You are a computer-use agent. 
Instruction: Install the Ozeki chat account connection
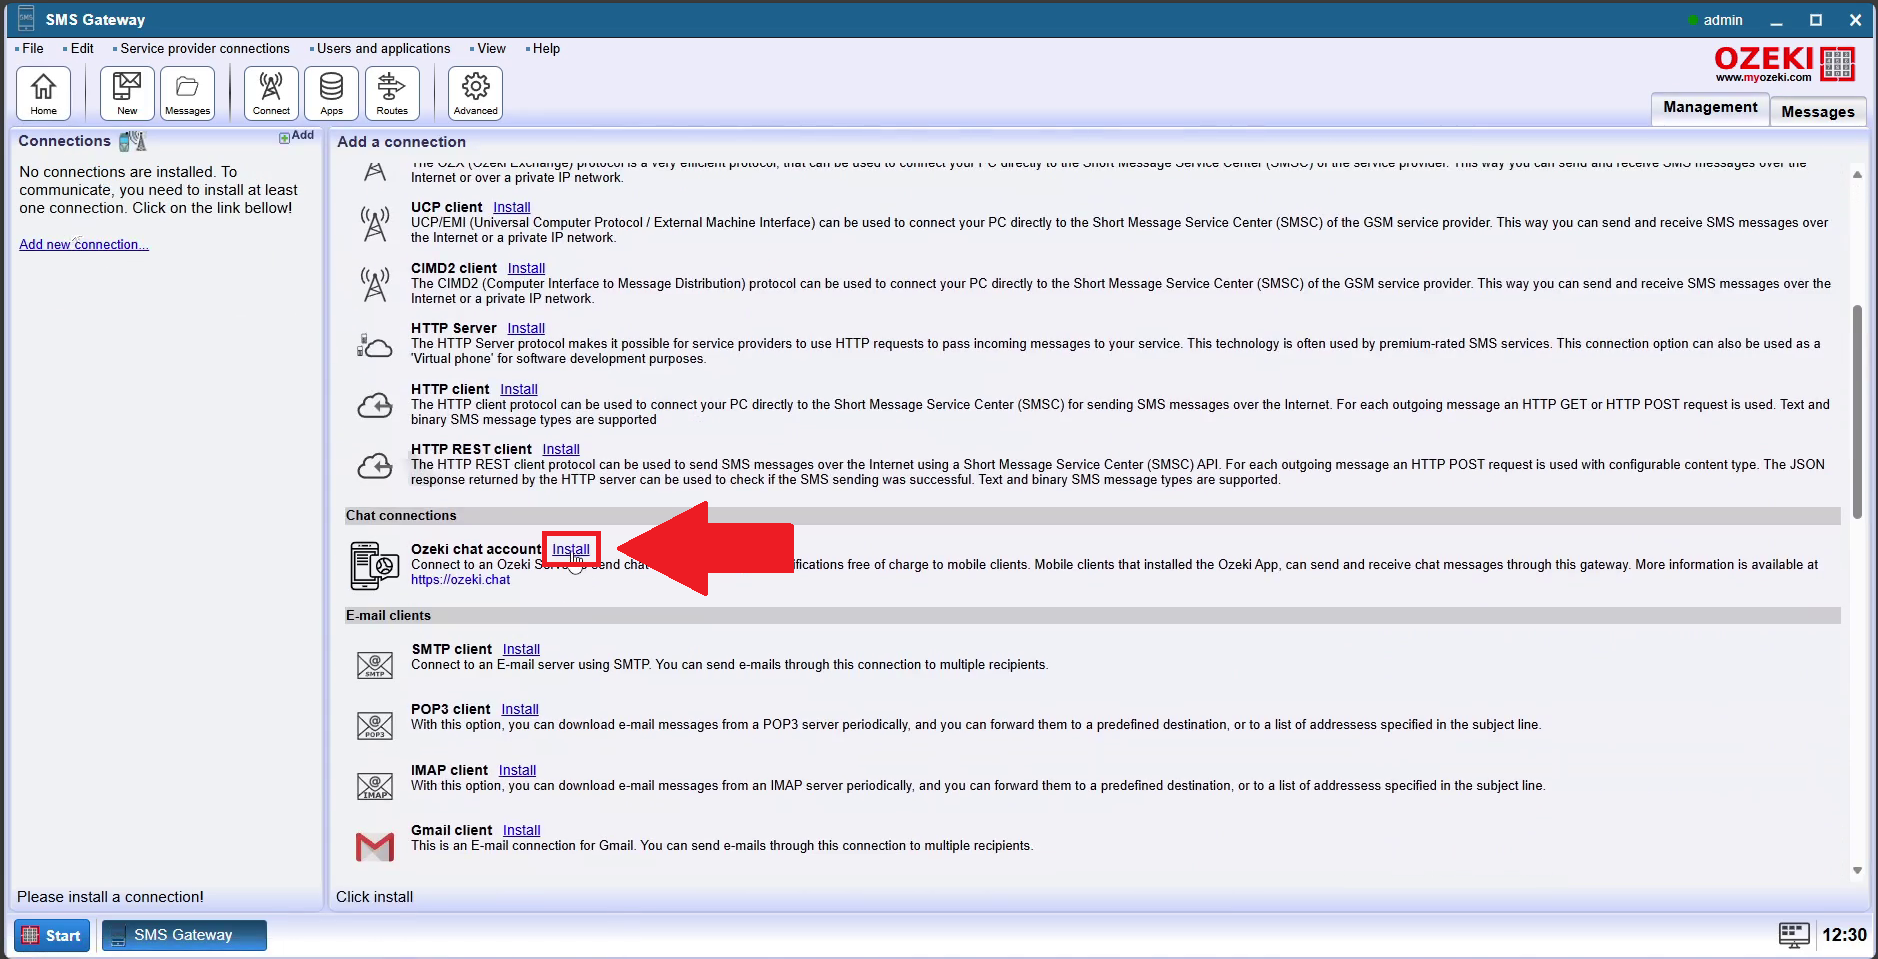click(x=571, y=549)
